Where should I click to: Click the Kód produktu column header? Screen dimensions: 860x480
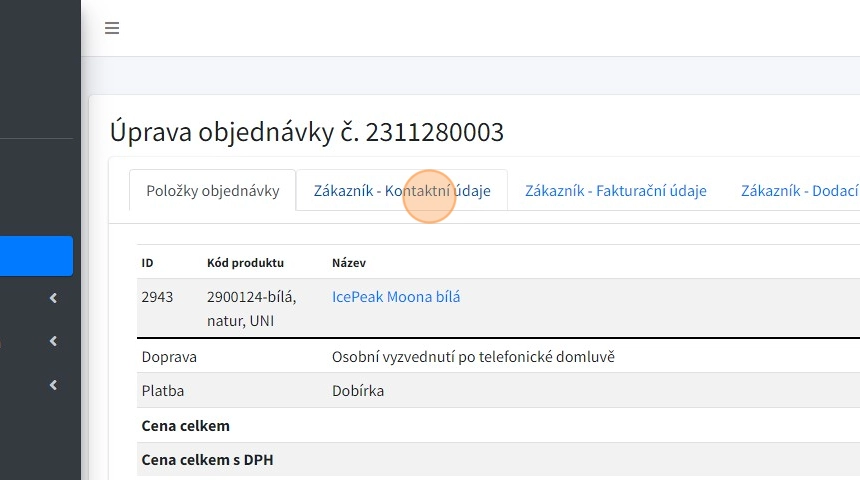tap(245, 263)
